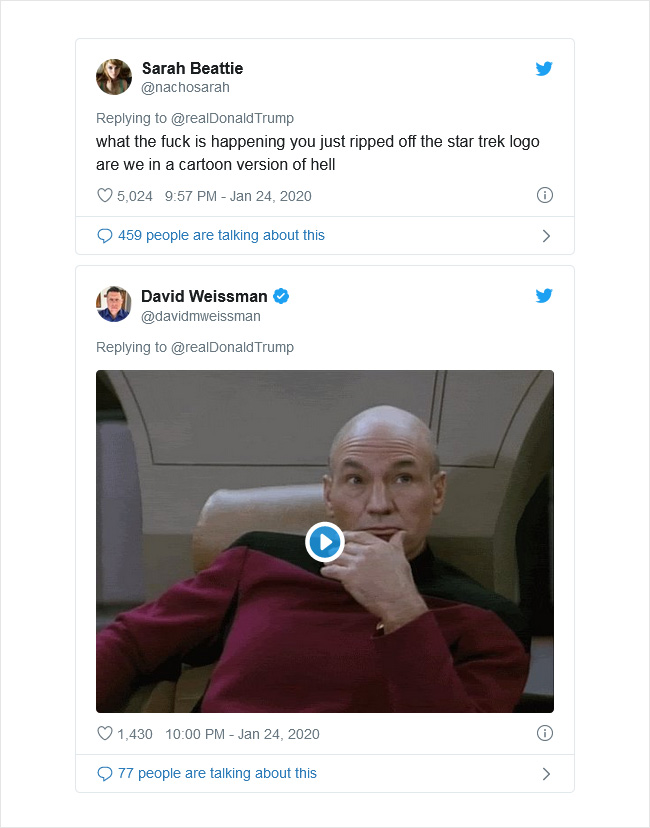Screen dimensions: 650x828
Task: Click the Twitter bird icon on David Weissman's tweet
Action: [x=544, y=295]
